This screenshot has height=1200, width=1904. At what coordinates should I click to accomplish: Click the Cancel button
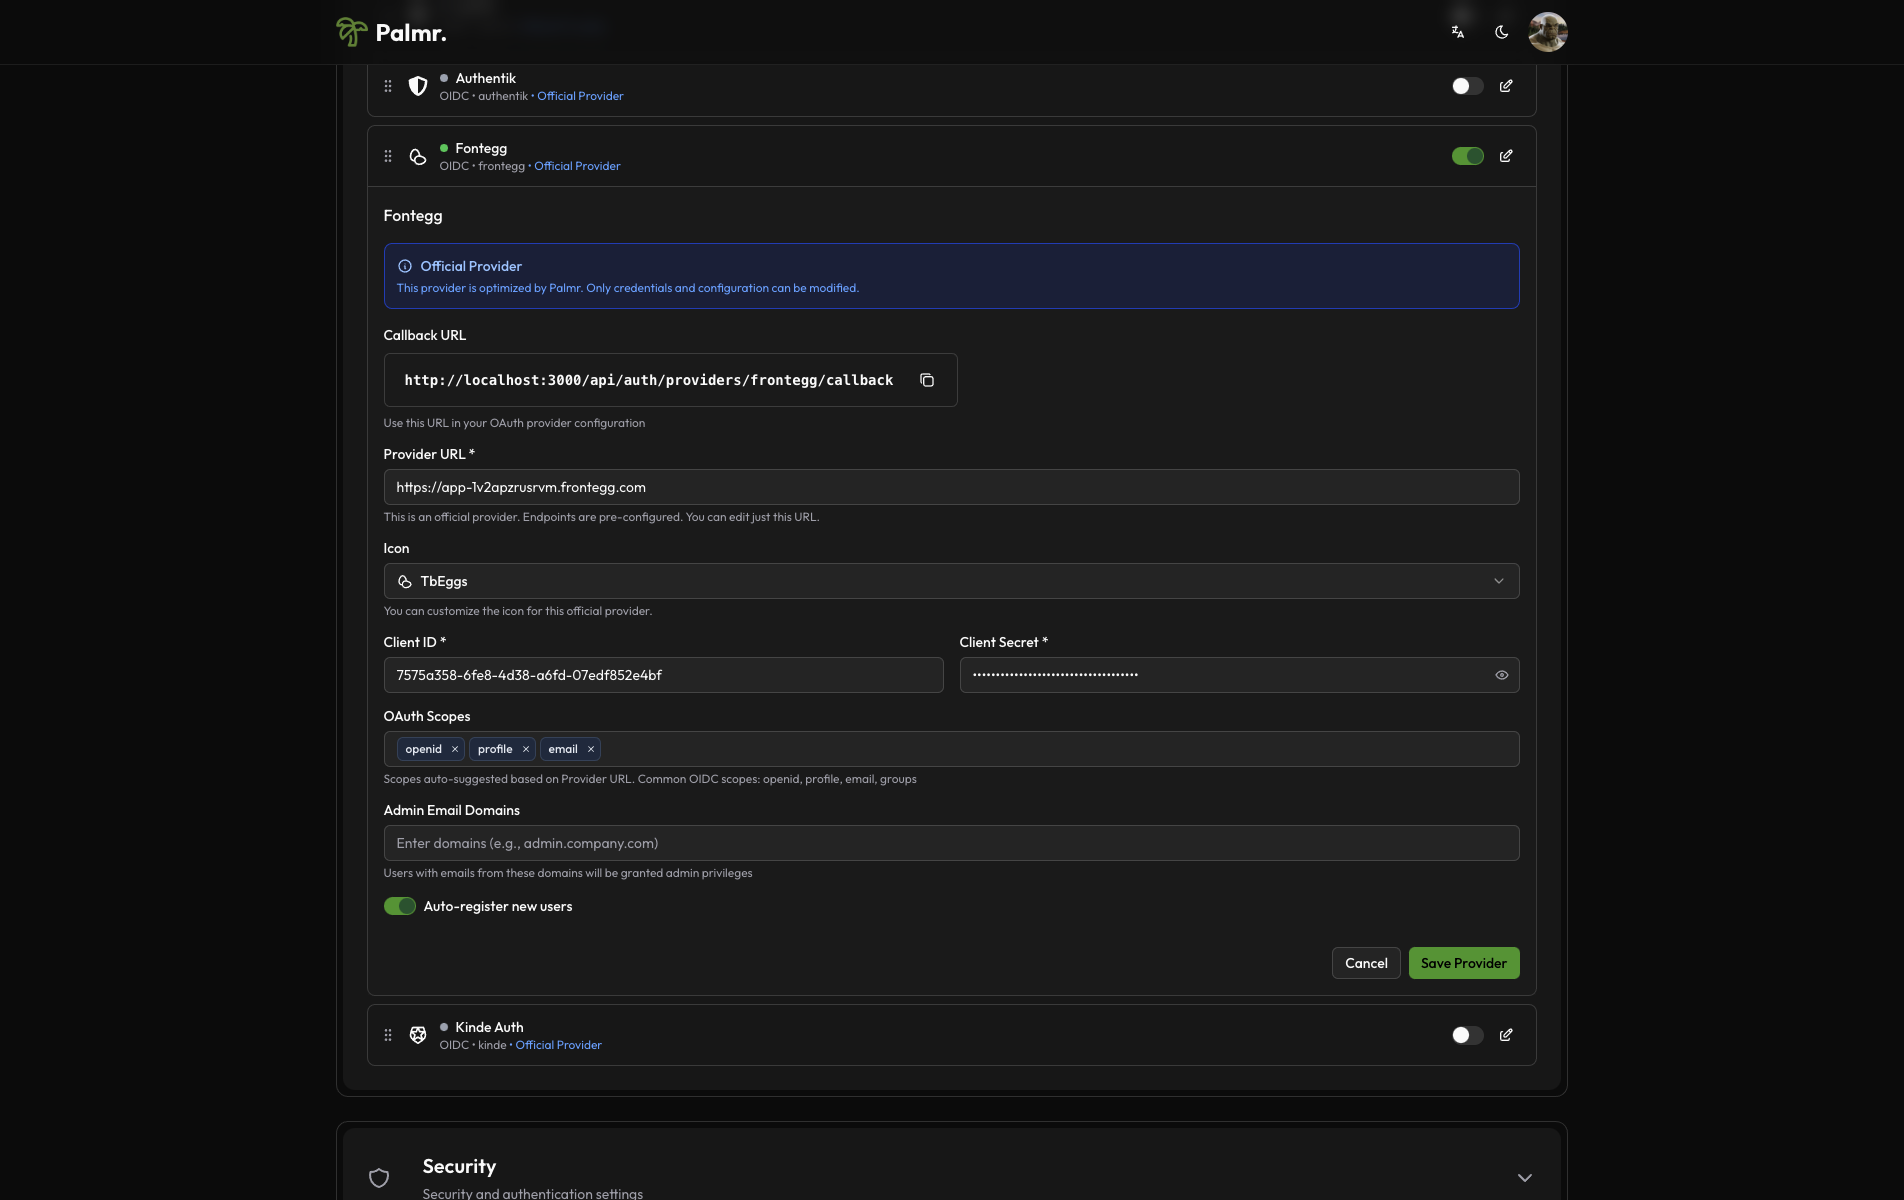pos(1366,963)
